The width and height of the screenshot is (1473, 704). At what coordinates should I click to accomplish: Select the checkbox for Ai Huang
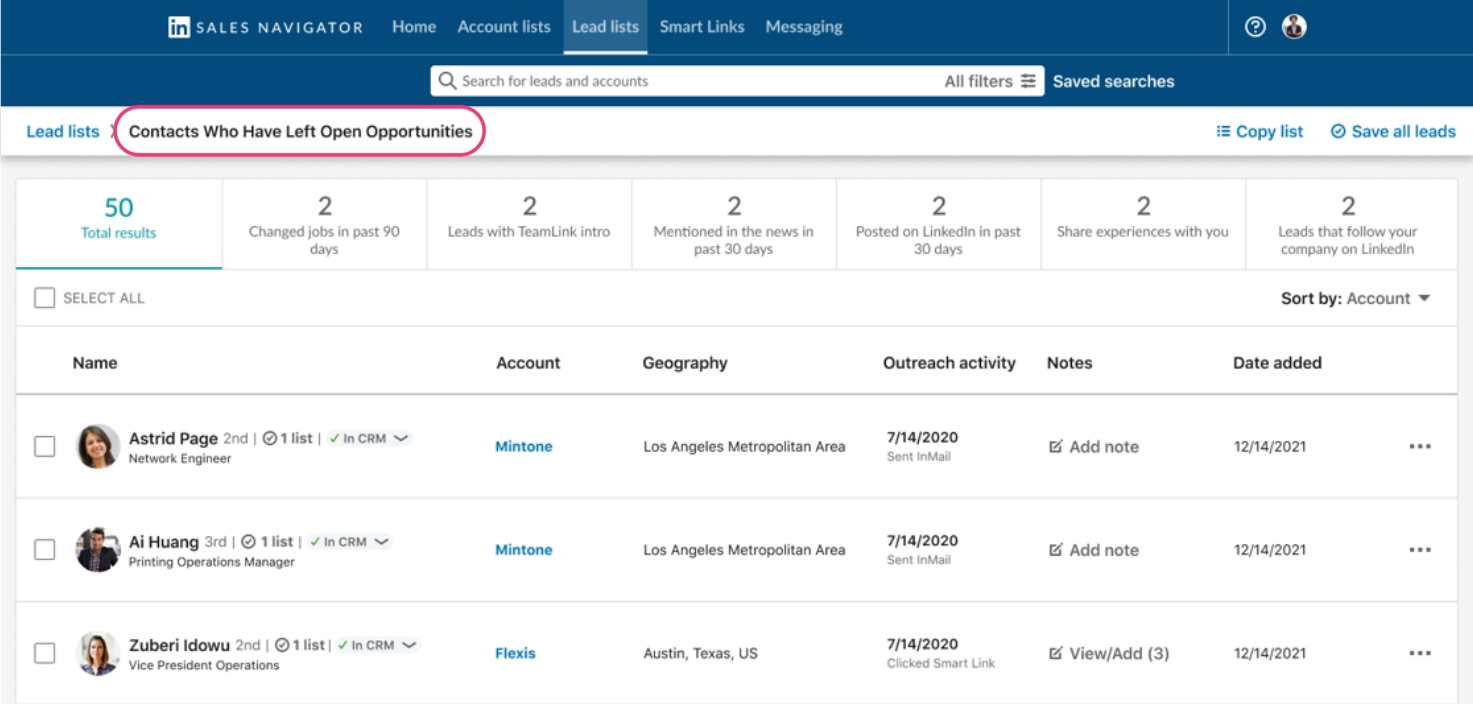point(44,549)
